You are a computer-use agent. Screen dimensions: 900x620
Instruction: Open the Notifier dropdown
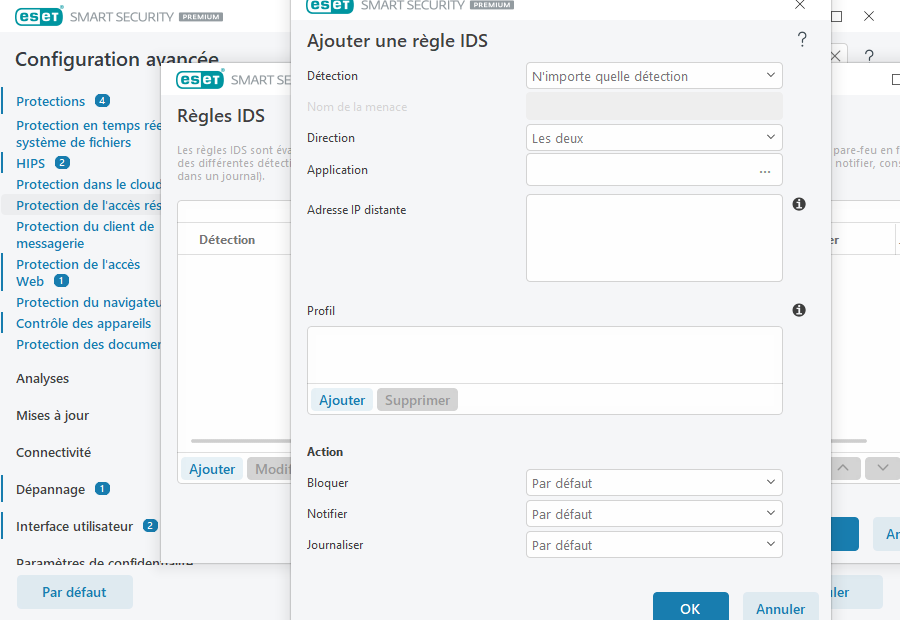(654, 513)
